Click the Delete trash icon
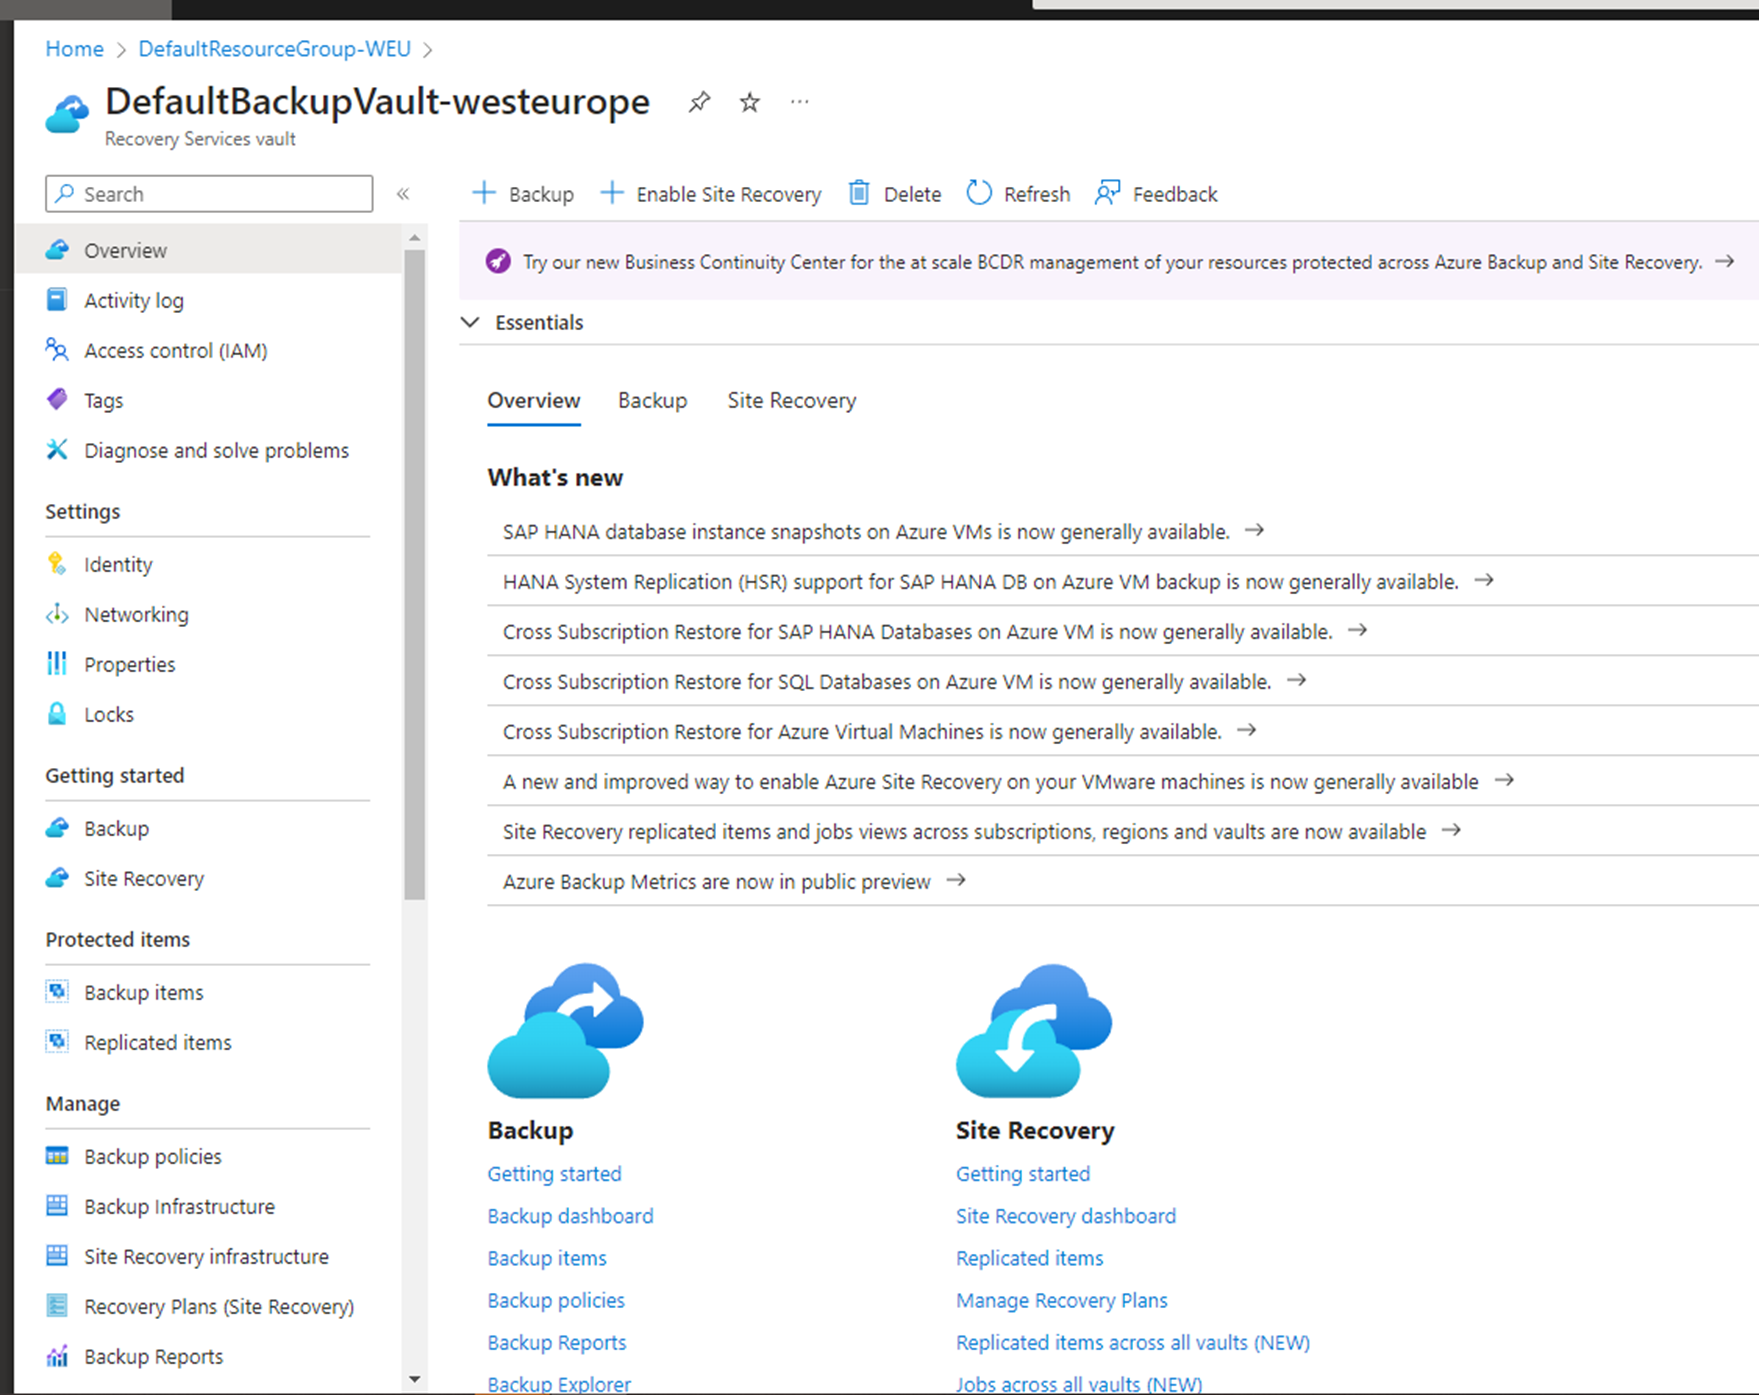The image size is (1759, 1395). (859, 193)
